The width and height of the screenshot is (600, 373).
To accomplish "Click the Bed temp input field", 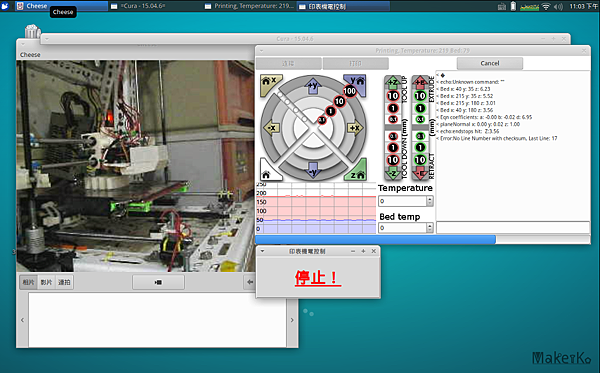I will [x=402, y=228].
